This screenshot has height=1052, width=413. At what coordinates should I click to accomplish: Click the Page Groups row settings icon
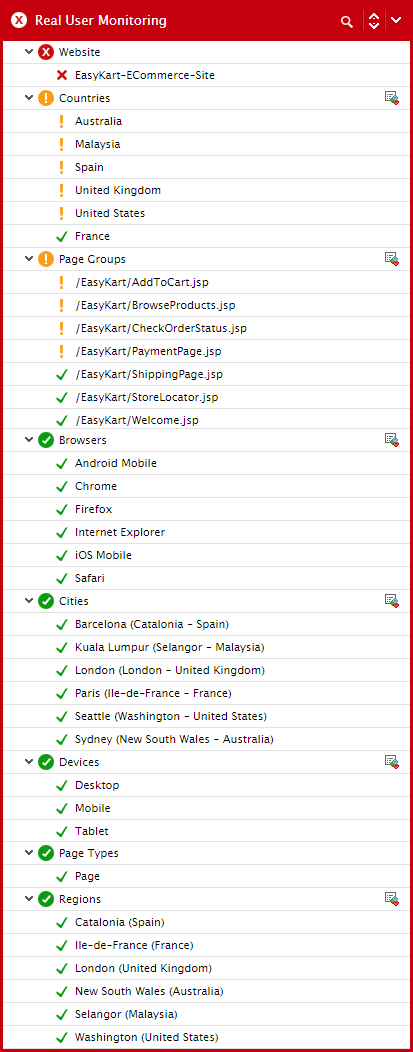pyautogui.click(x=392, y=258)
